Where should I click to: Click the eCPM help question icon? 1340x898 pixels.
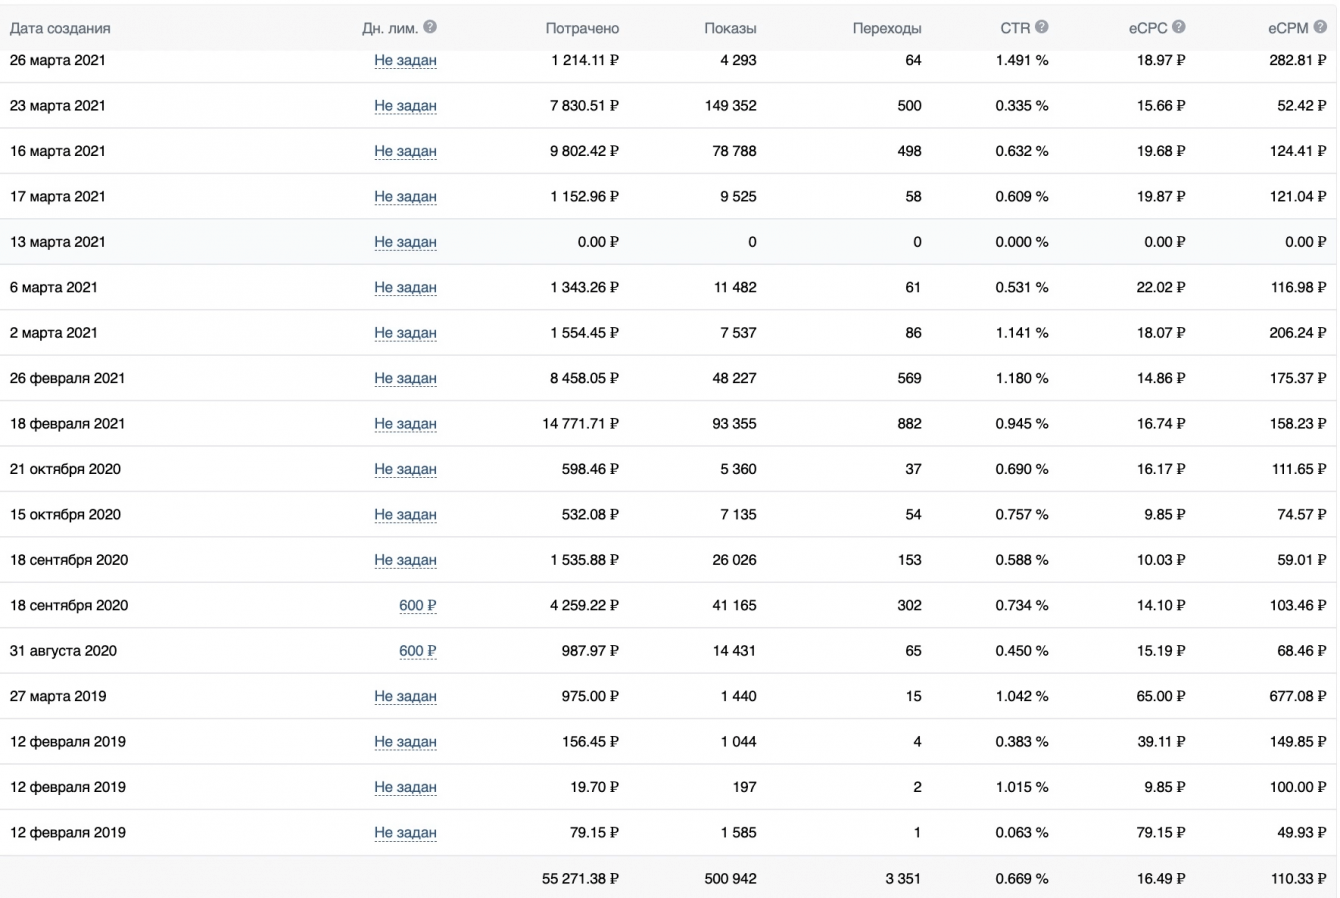(x=1321, y=28)
